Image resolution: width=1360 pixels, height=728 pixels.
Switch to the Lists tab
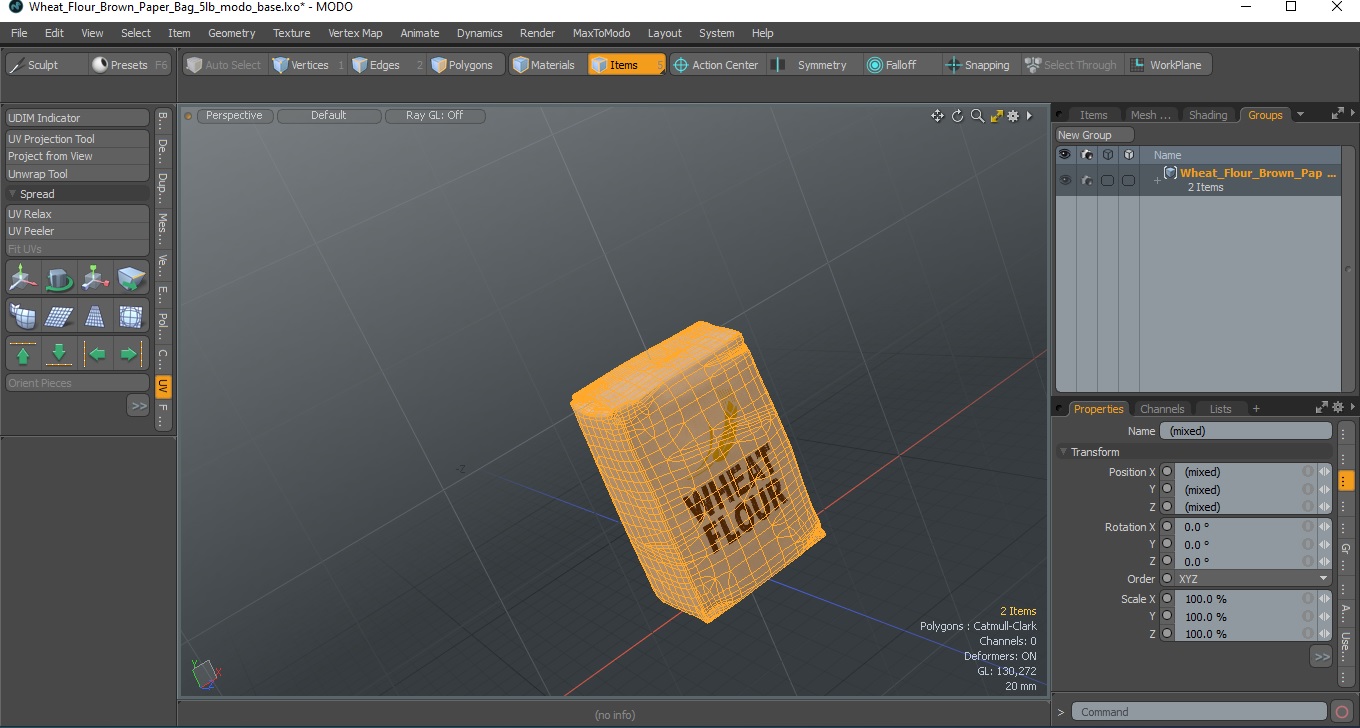pos(1220,409)
